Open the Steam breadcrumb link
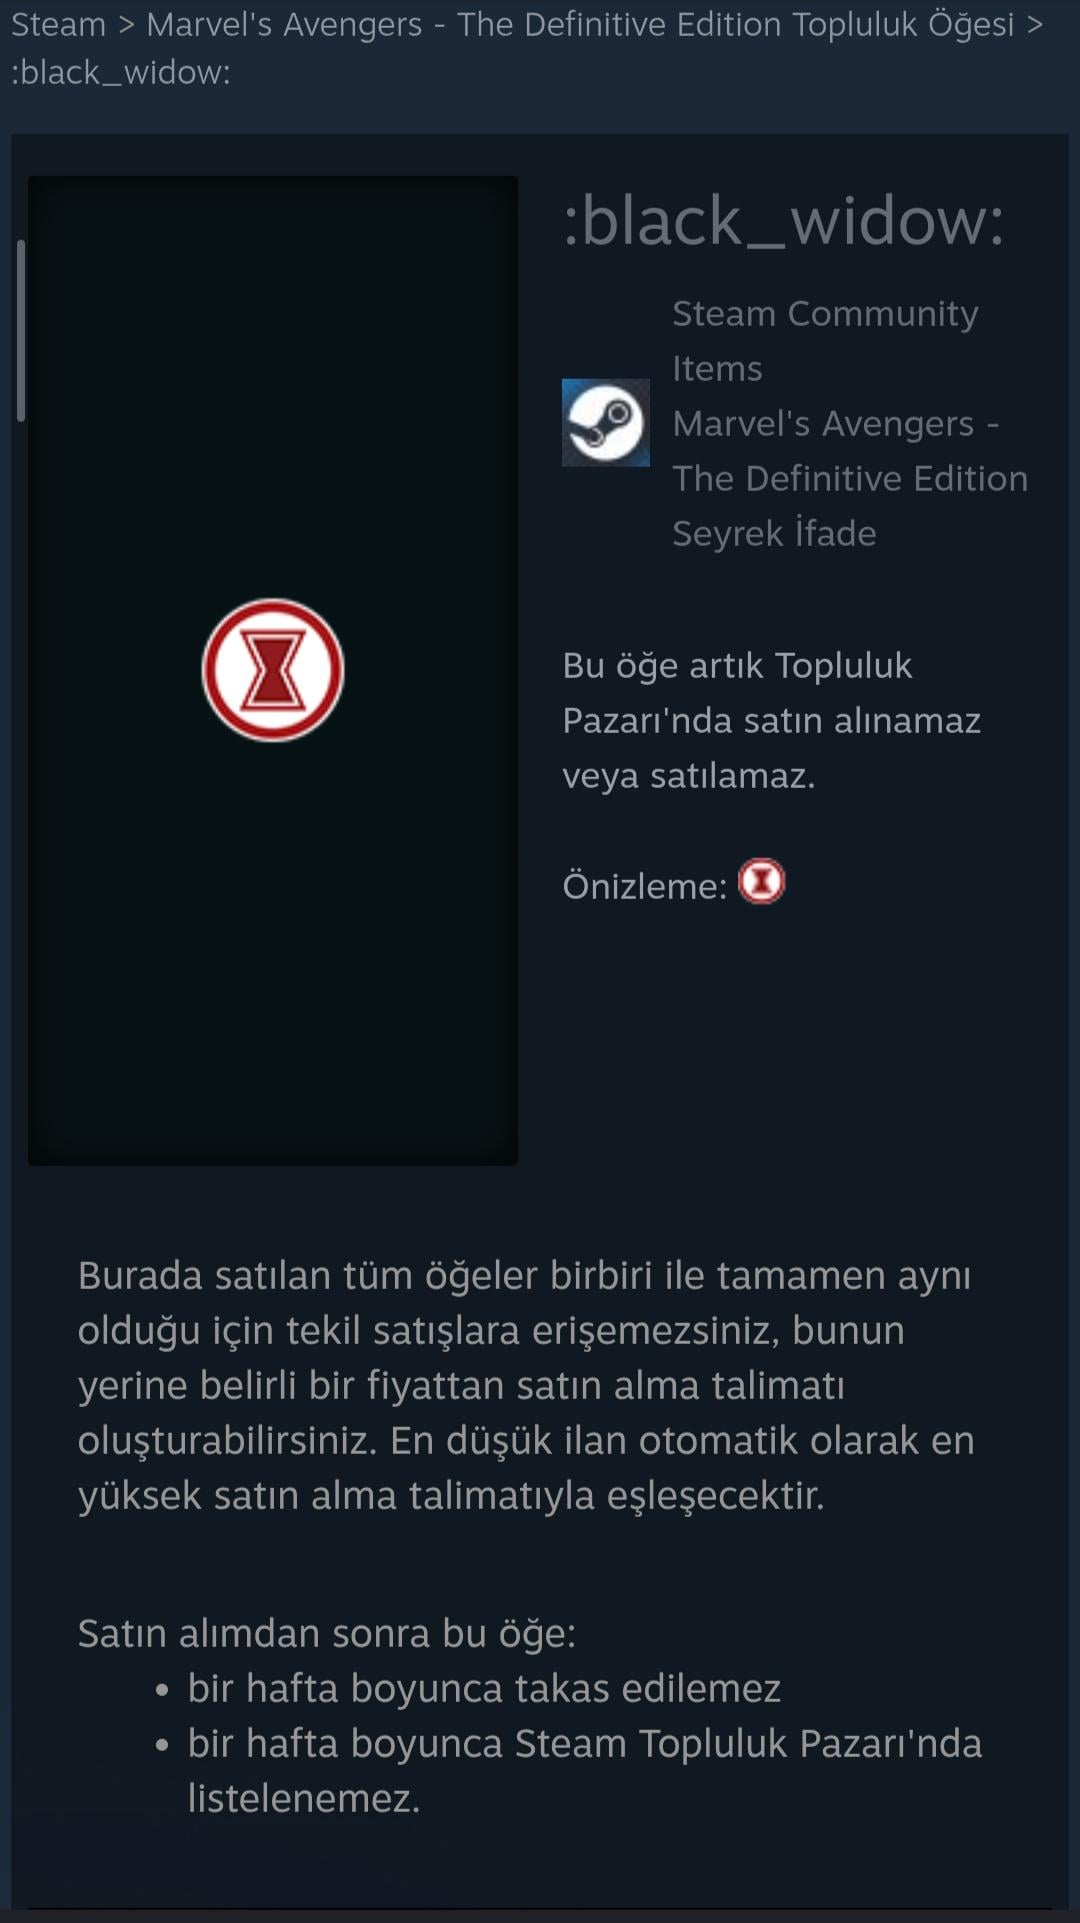 [58, 24]
